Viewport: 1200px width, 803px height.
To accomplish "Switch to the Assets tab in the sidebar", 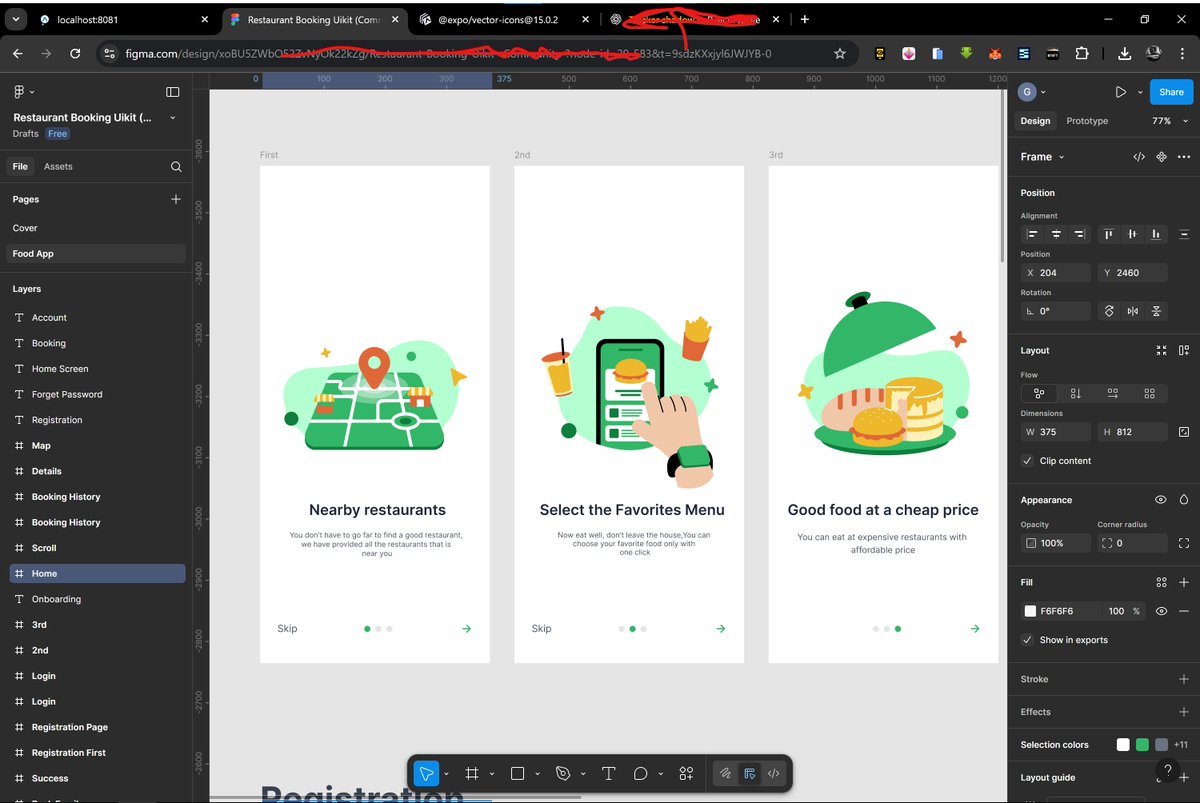I will 60,166.
